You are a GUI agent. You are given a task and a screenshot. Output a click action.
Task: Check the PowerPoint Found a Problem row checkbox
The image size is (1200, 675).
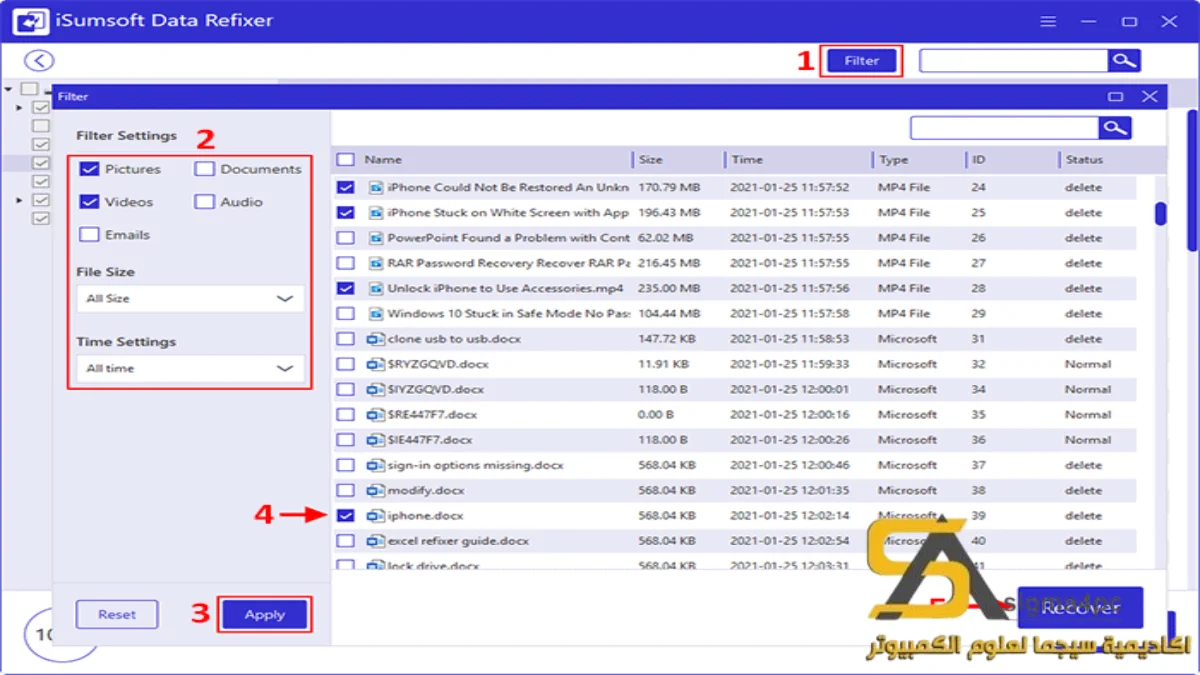(x=345, y=238)
